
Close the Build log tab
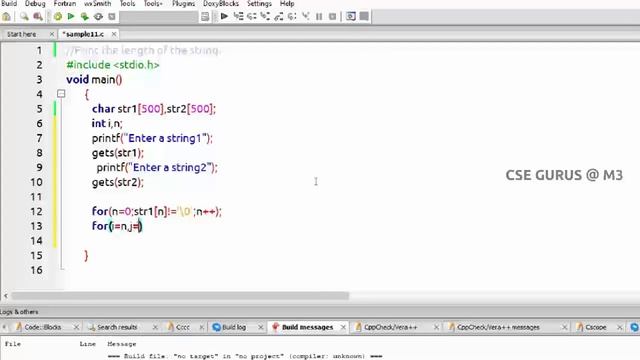click(x=260, y=327)
